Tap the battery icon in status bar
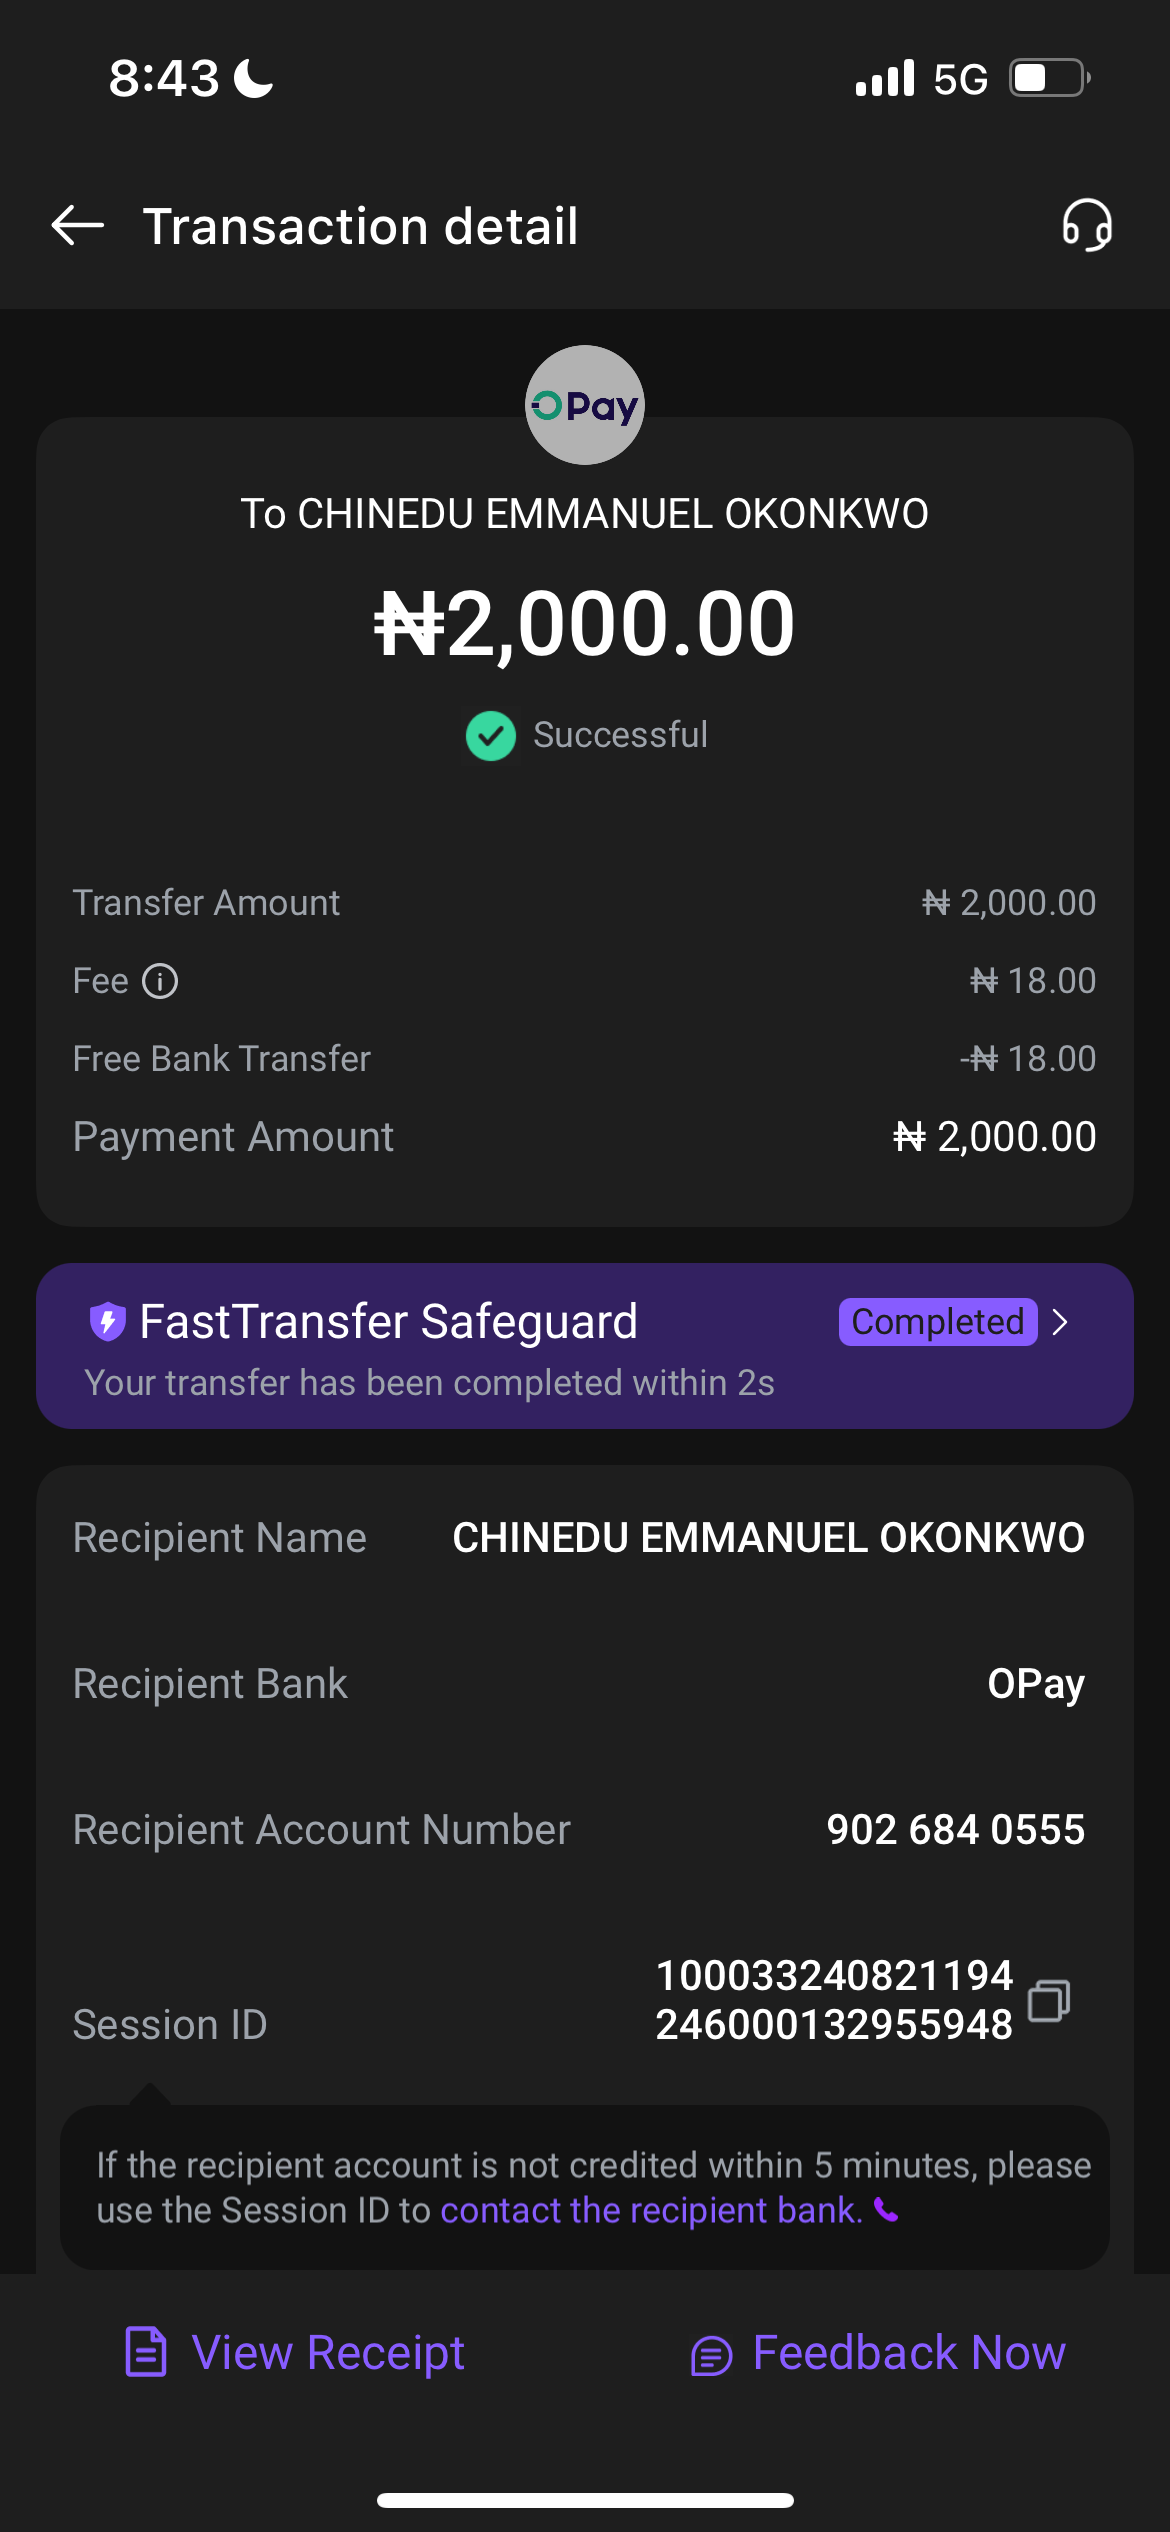The image size is (1170, 2532). tap(1047, 78)
